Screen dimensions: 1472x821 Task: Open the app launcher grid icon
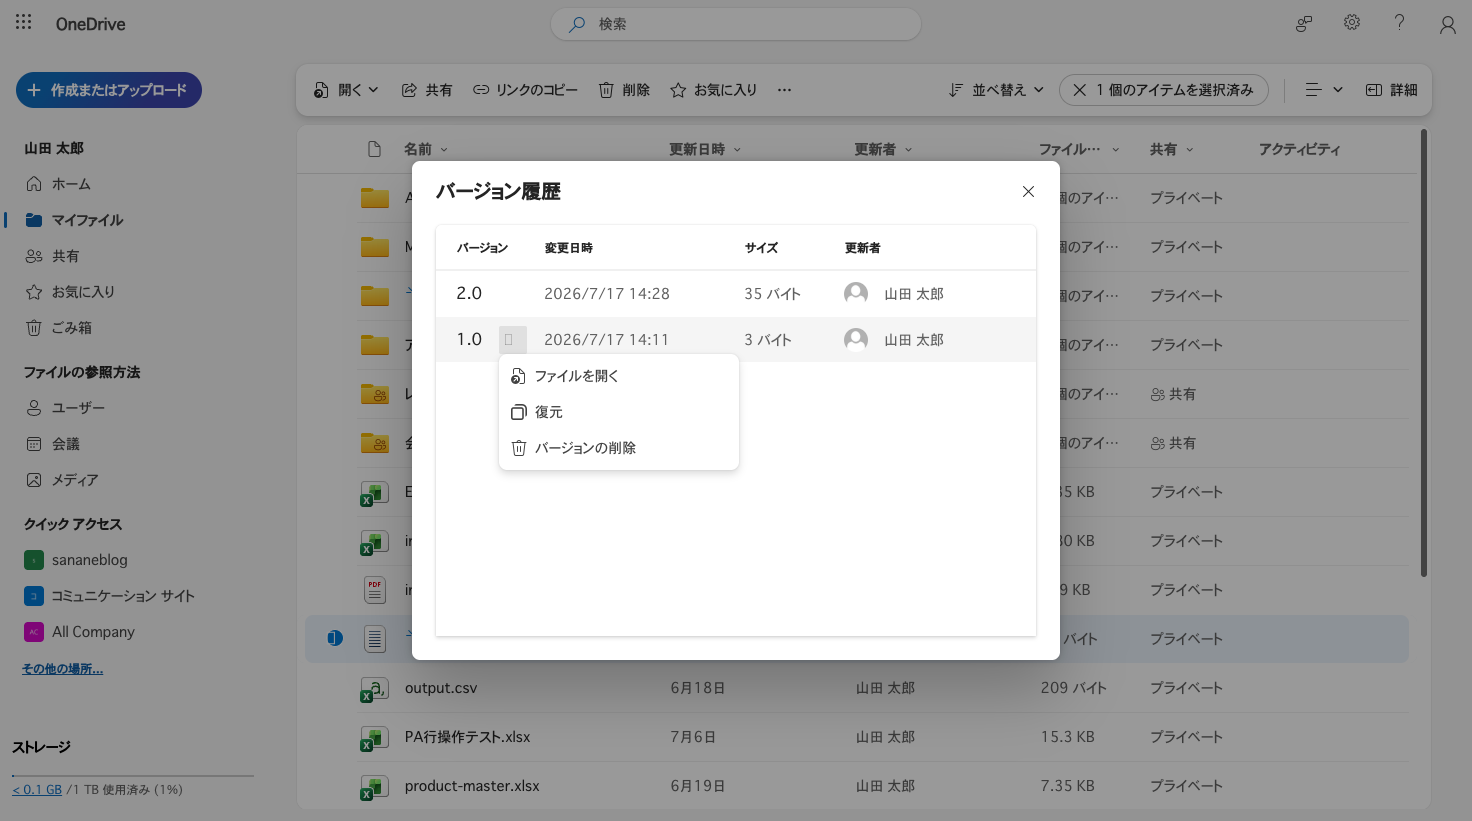(x=24, y=22)
